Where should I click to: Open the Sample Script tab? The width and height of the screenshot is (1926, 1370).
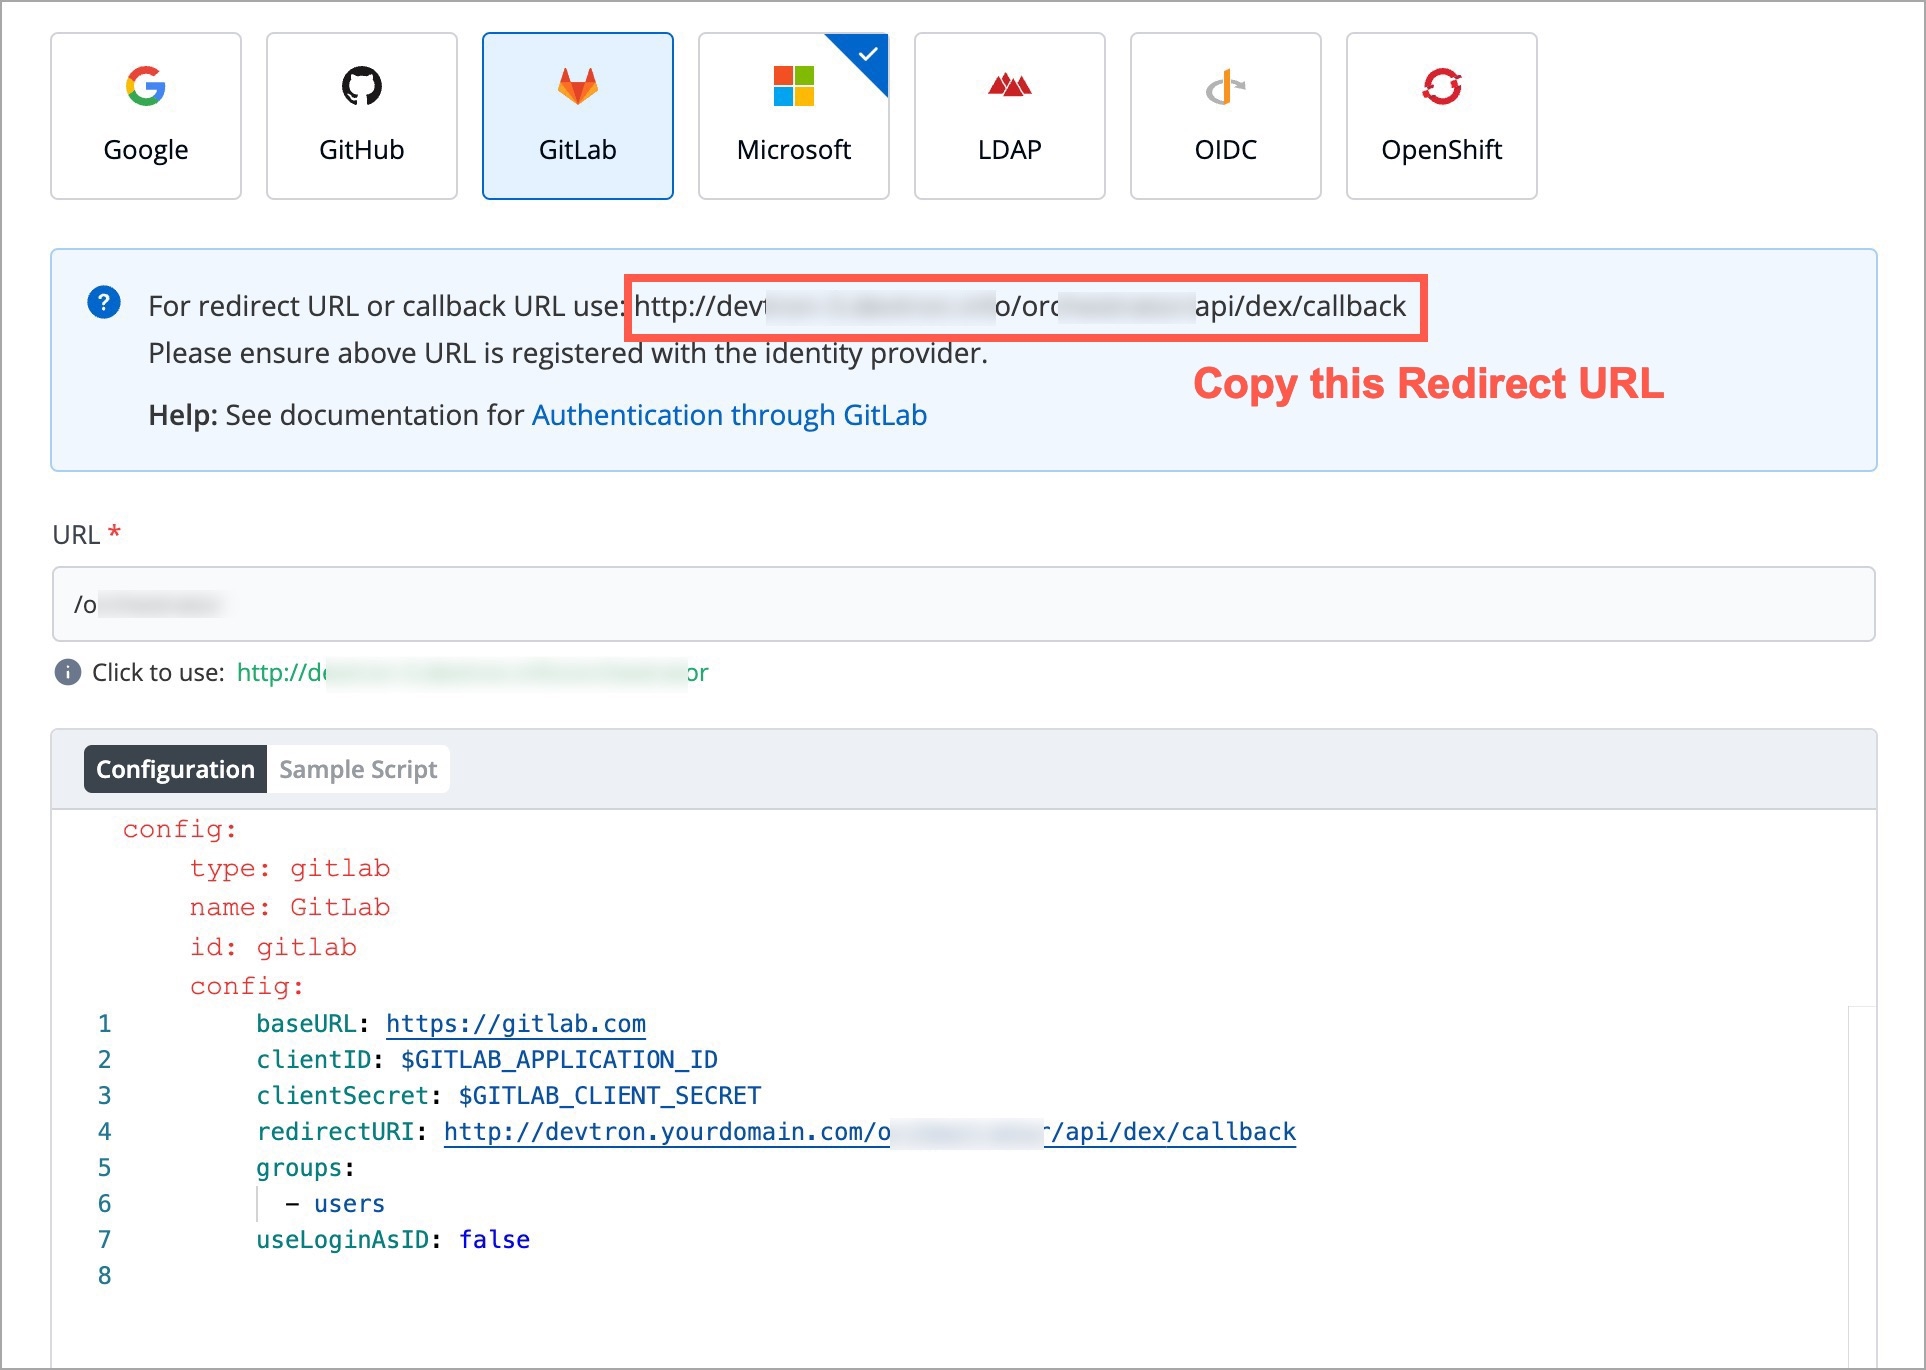(358, 769)
